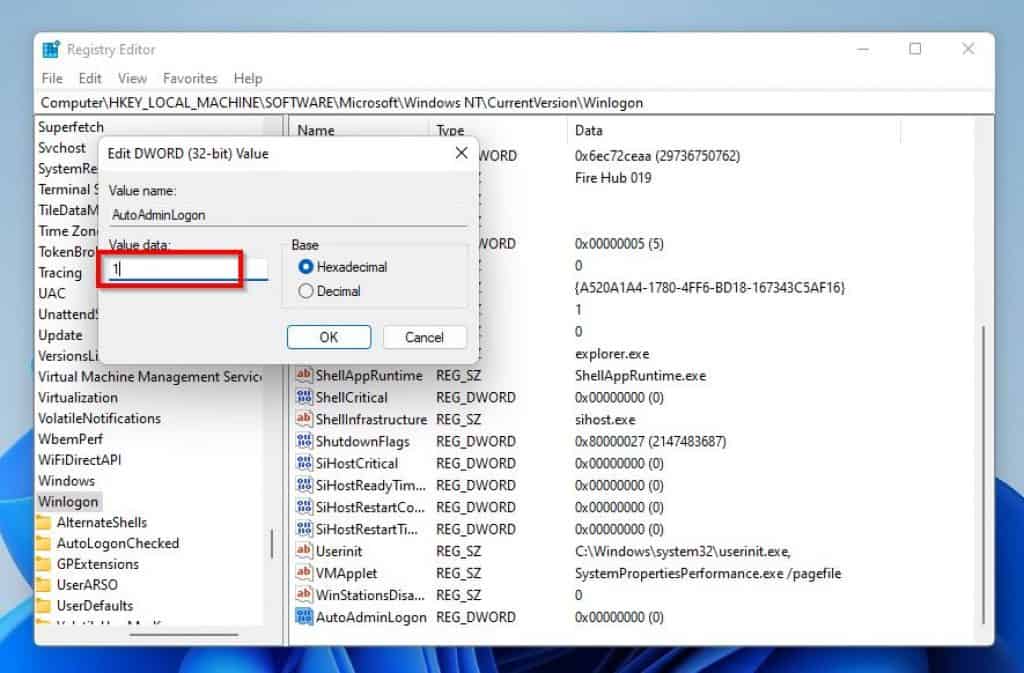
Task: Confirm the DWORD value with OK
Action: [328, 337]
